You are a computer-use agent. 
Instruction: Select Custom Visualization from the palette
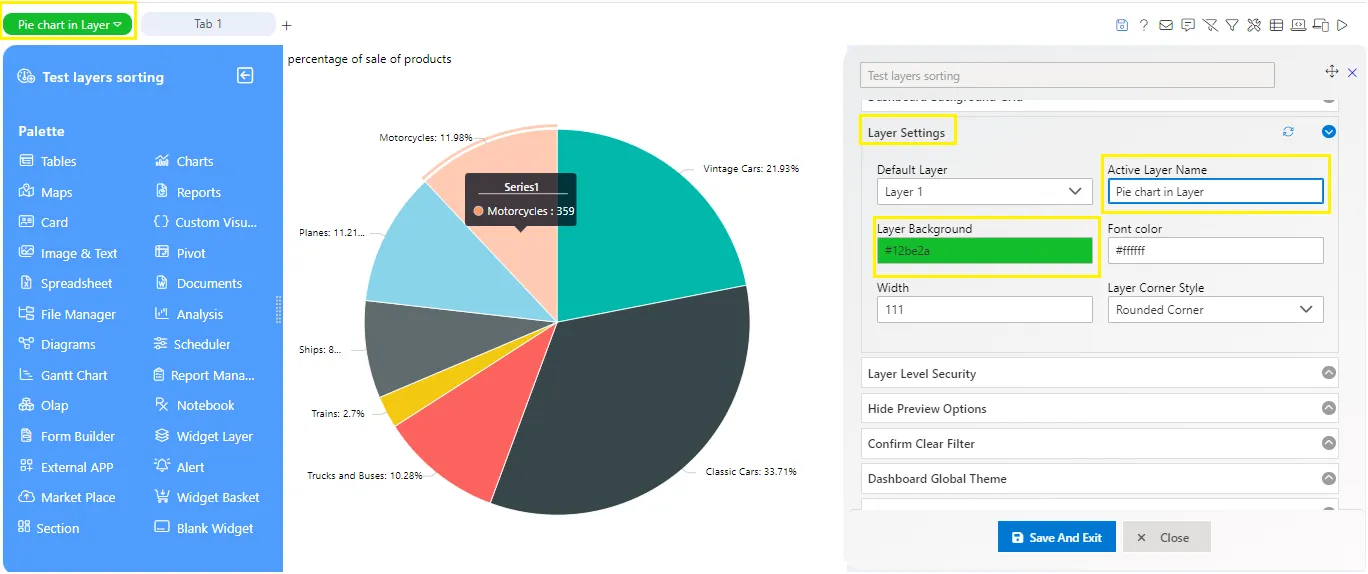coord(206,222)
